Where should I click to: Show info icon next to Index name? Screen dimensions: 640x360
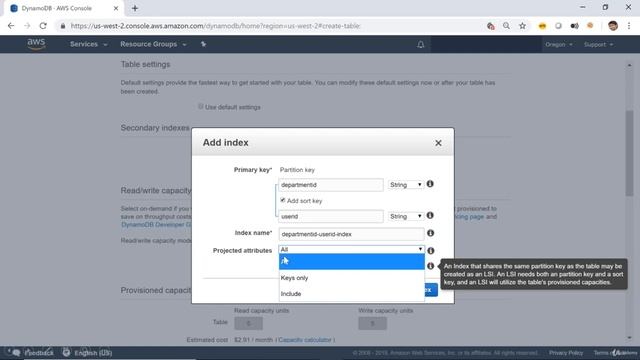click(430, 233)
